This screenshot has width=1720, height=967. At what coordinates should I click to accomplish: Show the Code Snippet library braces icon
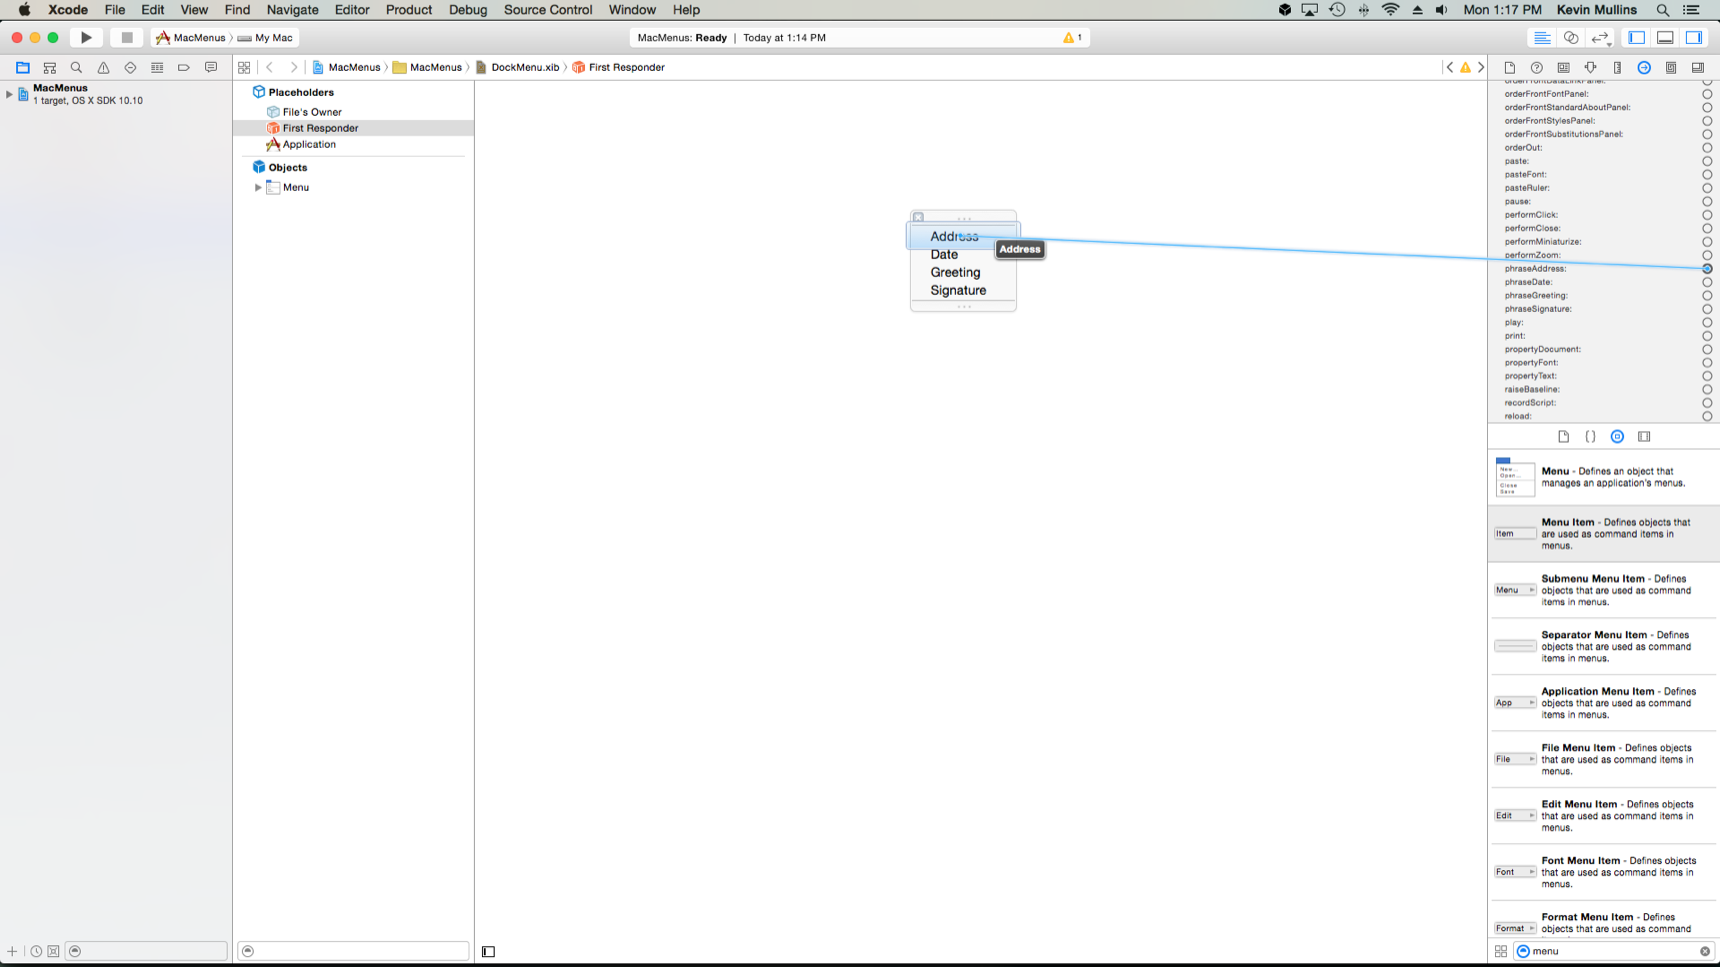point(1591,437)
